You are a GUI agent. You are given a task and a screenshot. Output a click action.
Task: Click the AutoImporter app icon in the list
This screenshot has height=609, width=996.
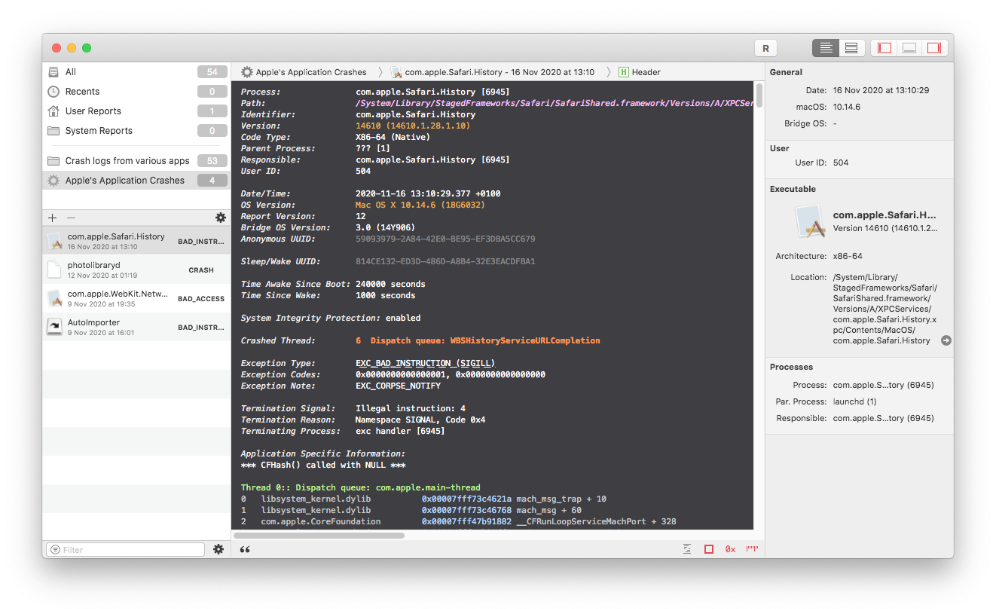coord(55,327)
